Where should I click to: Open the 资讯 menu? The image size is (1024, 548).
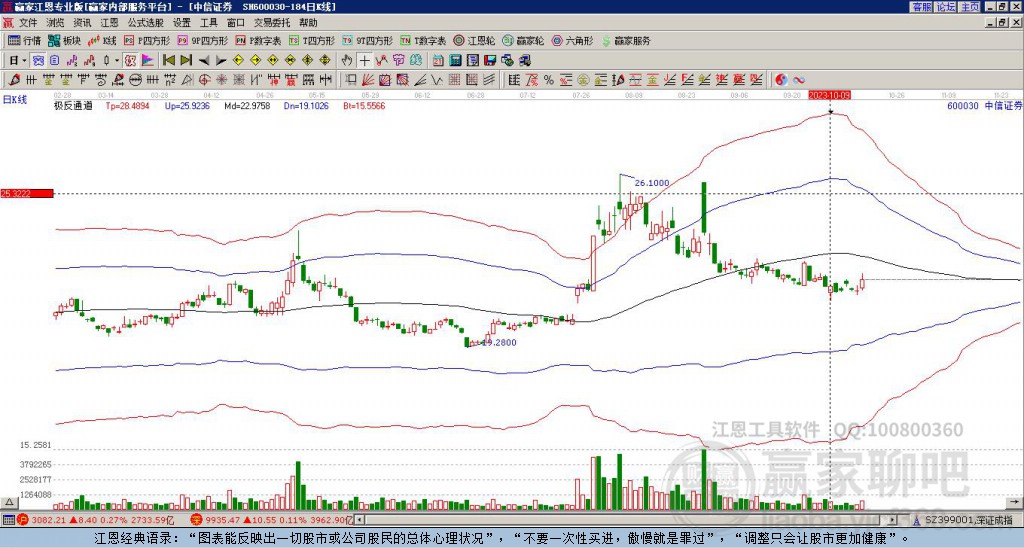pos(82,23)
